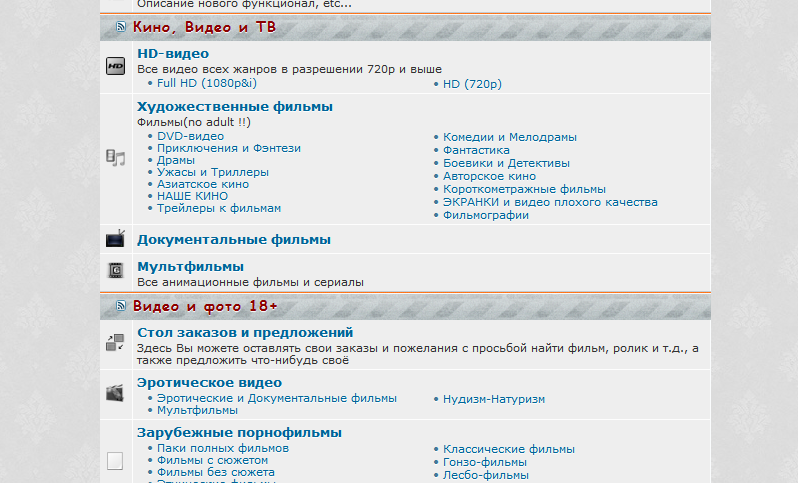The image size is (798, 483).
Task: Select the Комедии и Мелодрамы subforum
Action: pos(510,137)
